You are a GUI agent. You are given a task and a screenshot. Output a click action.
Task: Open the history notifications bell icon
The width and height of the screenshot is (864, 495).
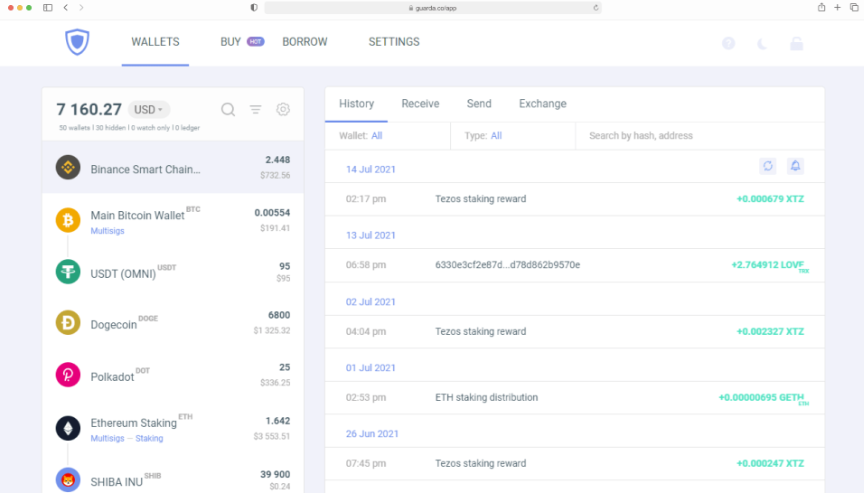795,166
